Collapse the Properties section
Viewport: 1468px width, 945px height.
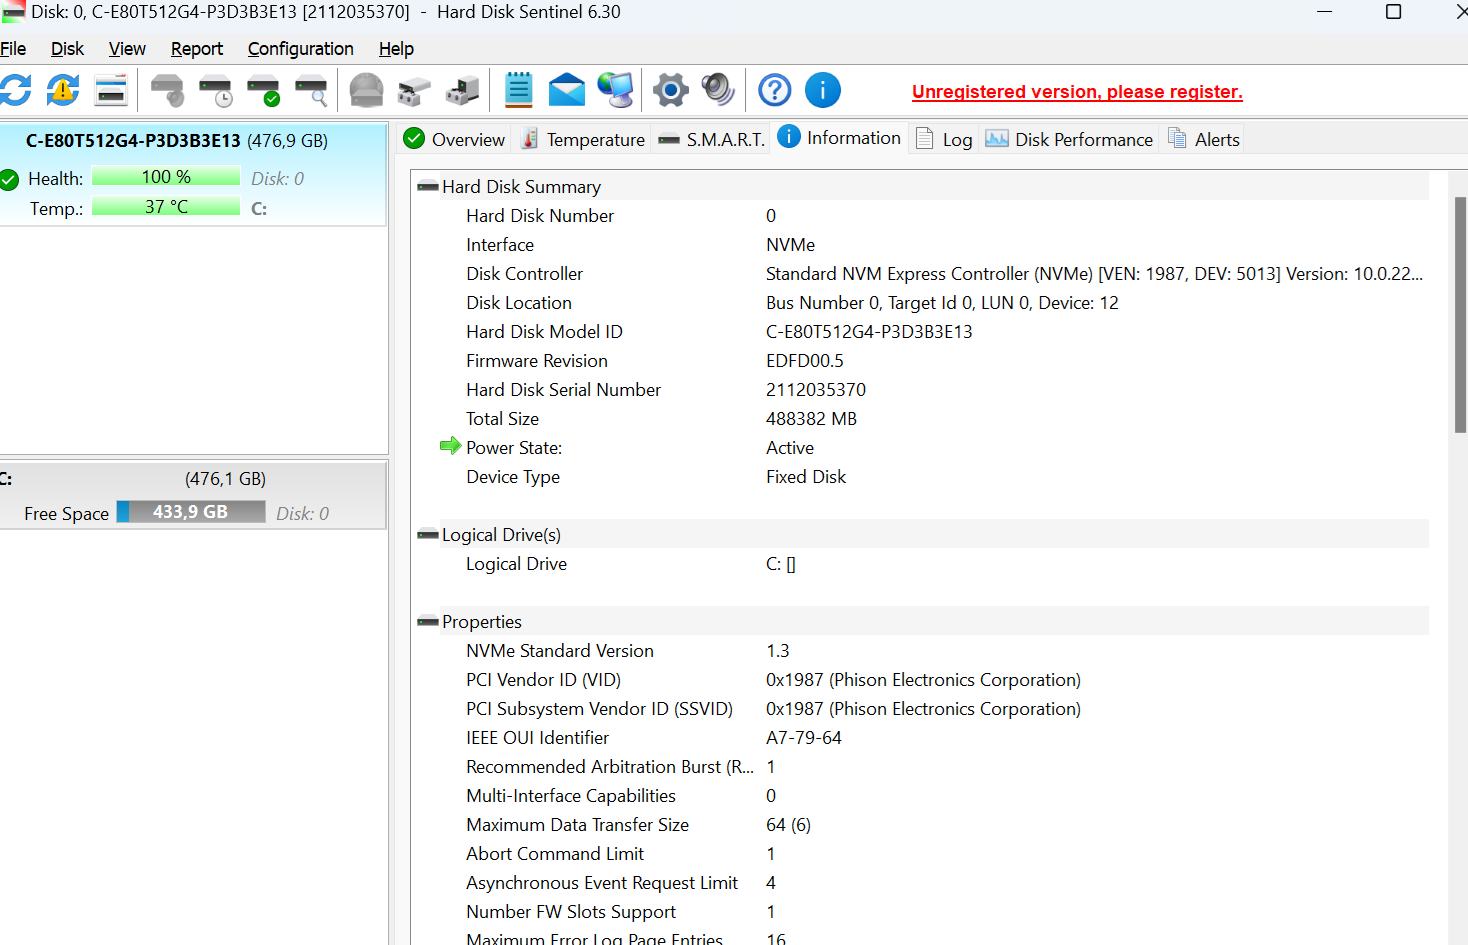click(x=429, y=621)
